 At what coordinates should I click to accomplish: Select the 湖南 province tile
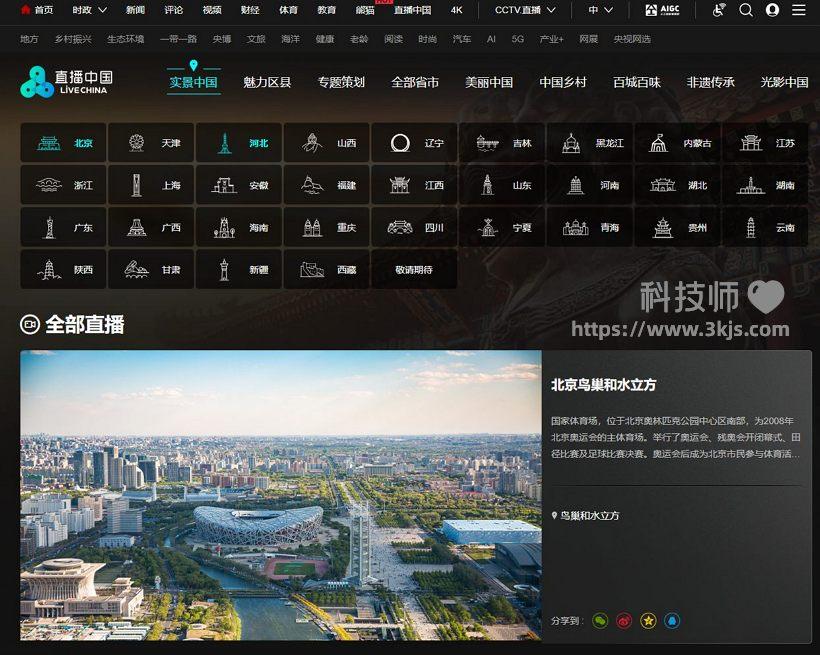[x=766, y=185]
